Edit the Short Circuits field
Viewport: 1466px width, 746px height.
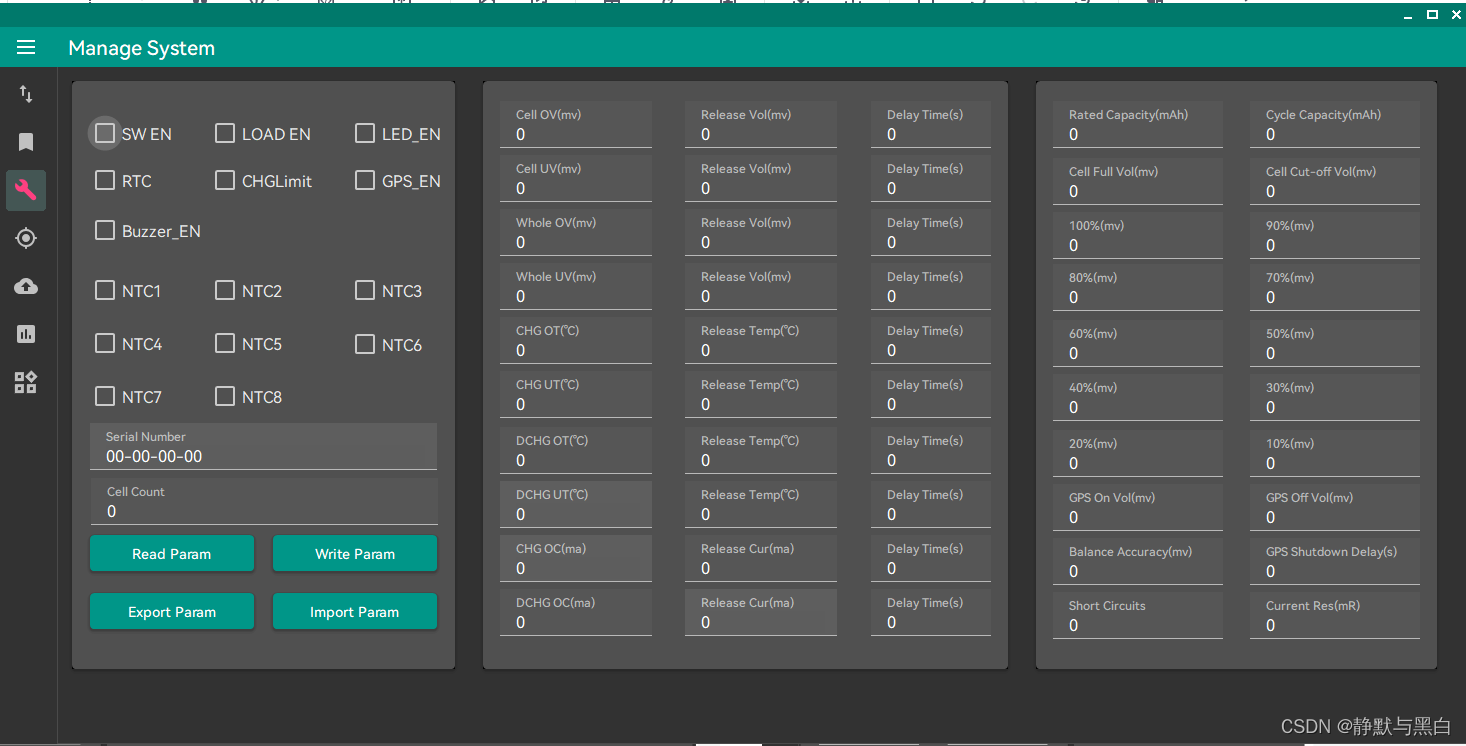(x=1138, y=615)
